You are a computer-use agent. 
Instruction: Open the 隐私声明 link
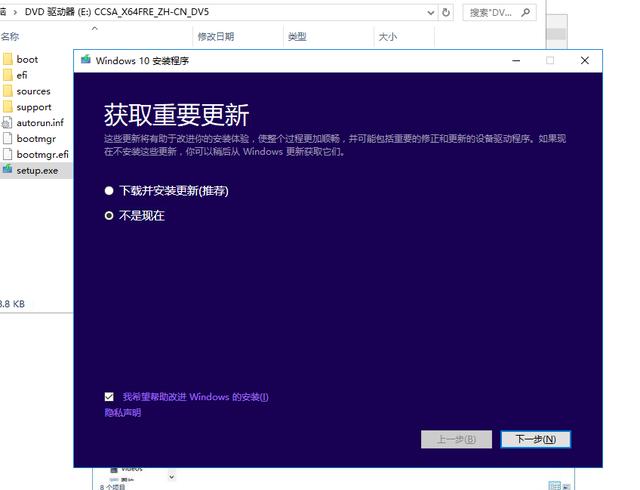click(x=122, y=412)
